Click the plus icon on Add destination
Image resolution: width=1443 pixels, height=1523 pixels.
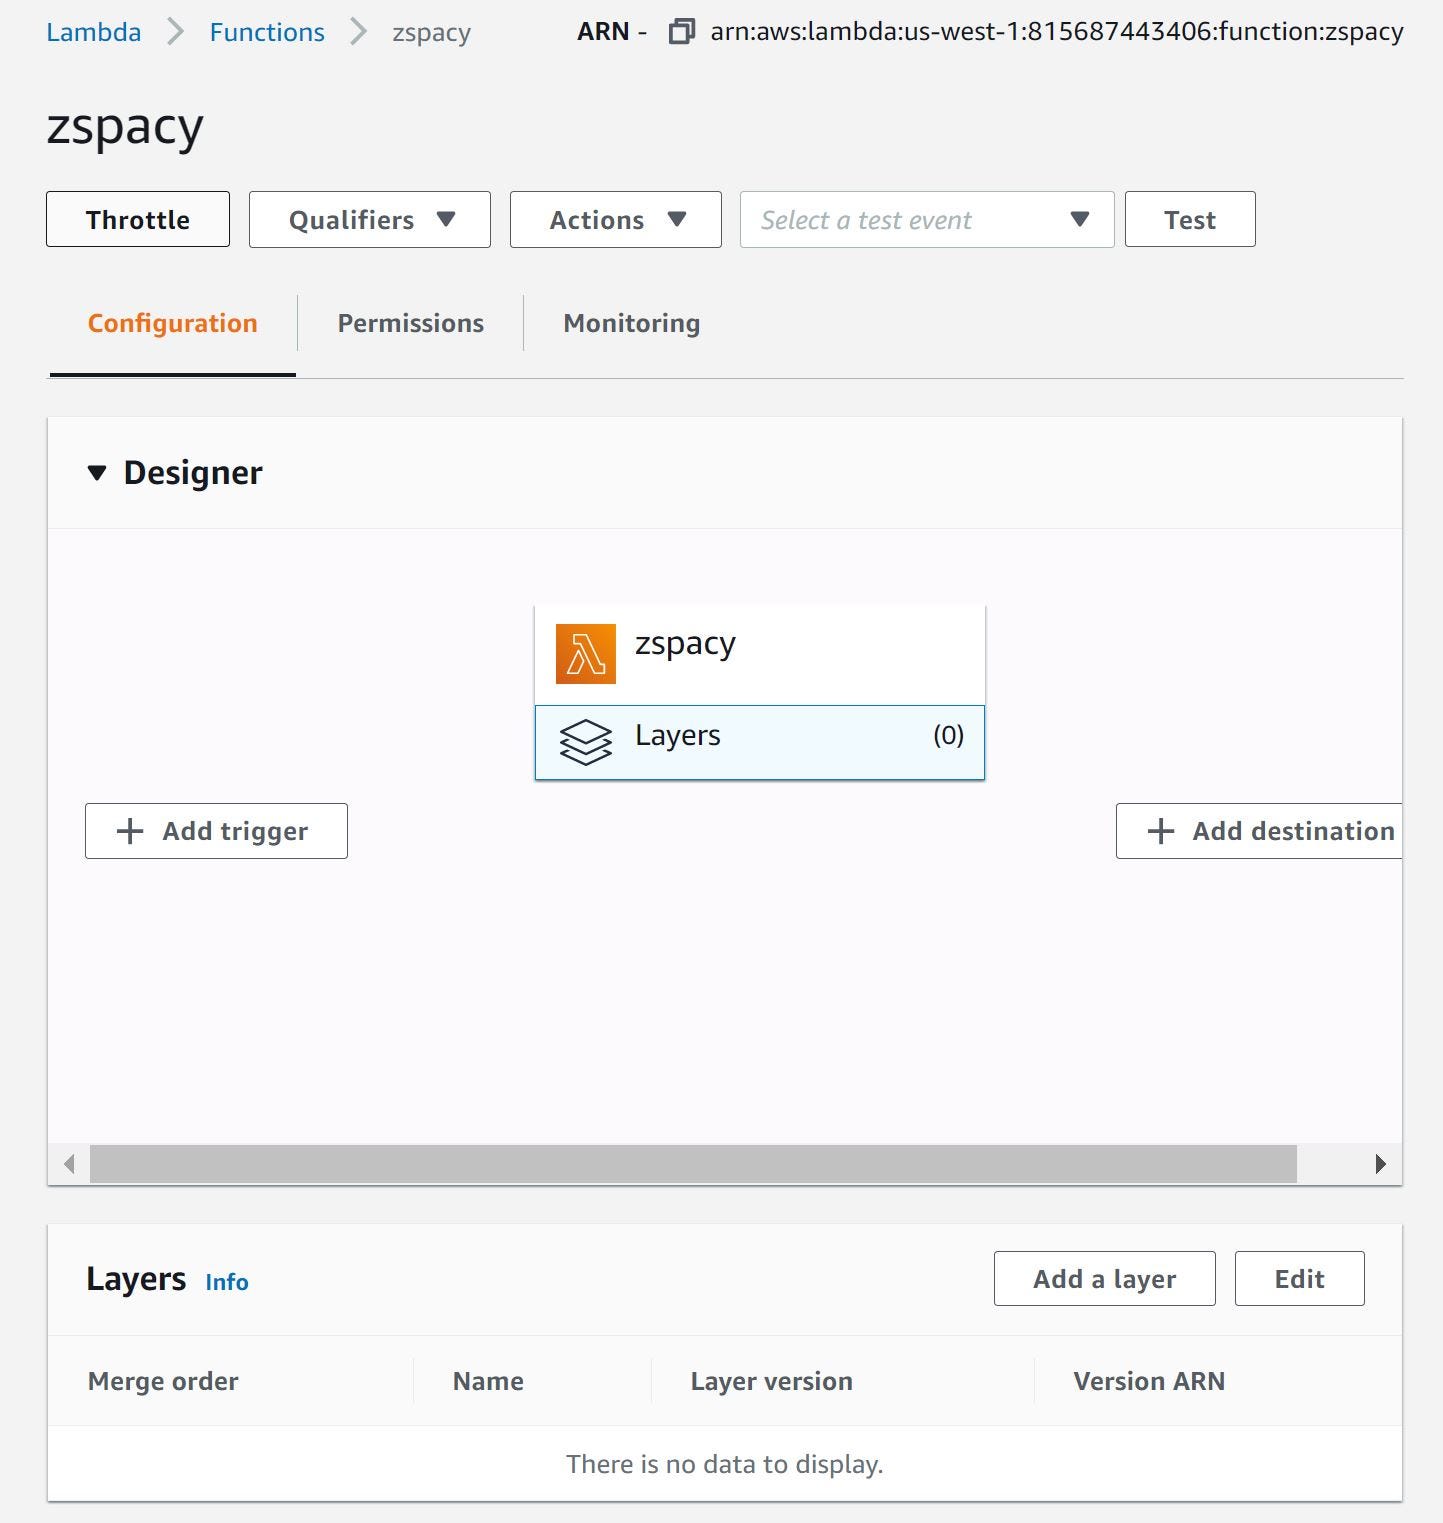1160,831
